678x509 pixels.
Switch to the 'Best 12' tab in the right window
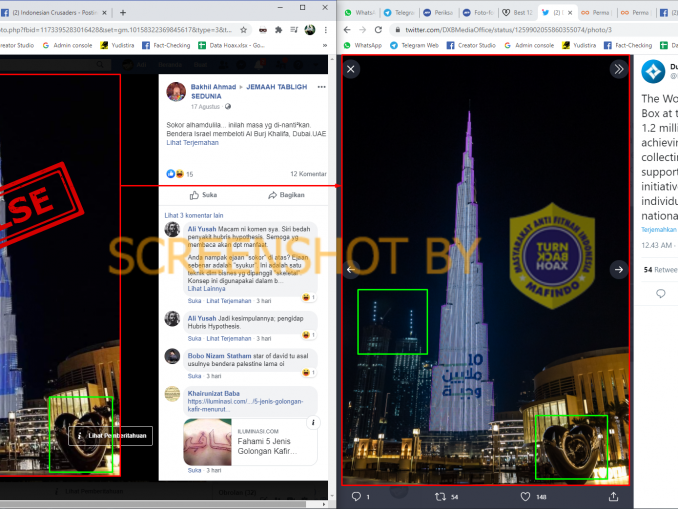click(518, 13)
